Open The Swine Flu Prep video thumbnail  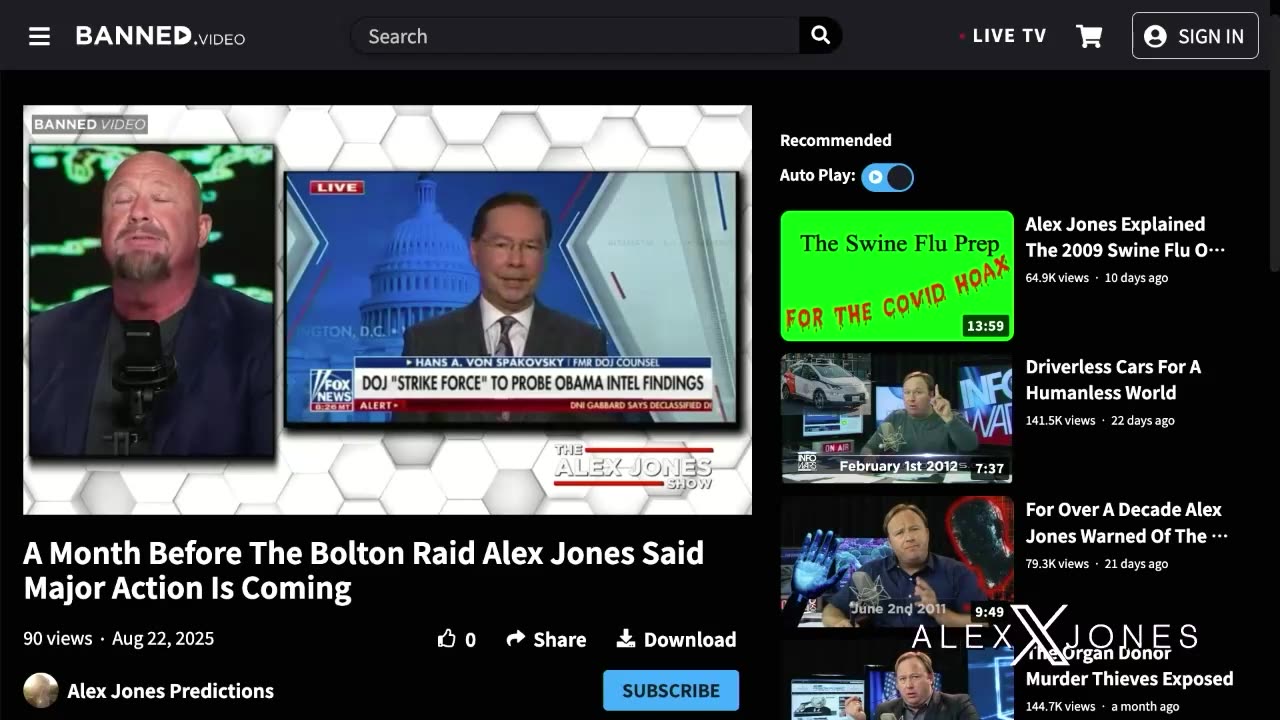(897, 276)
